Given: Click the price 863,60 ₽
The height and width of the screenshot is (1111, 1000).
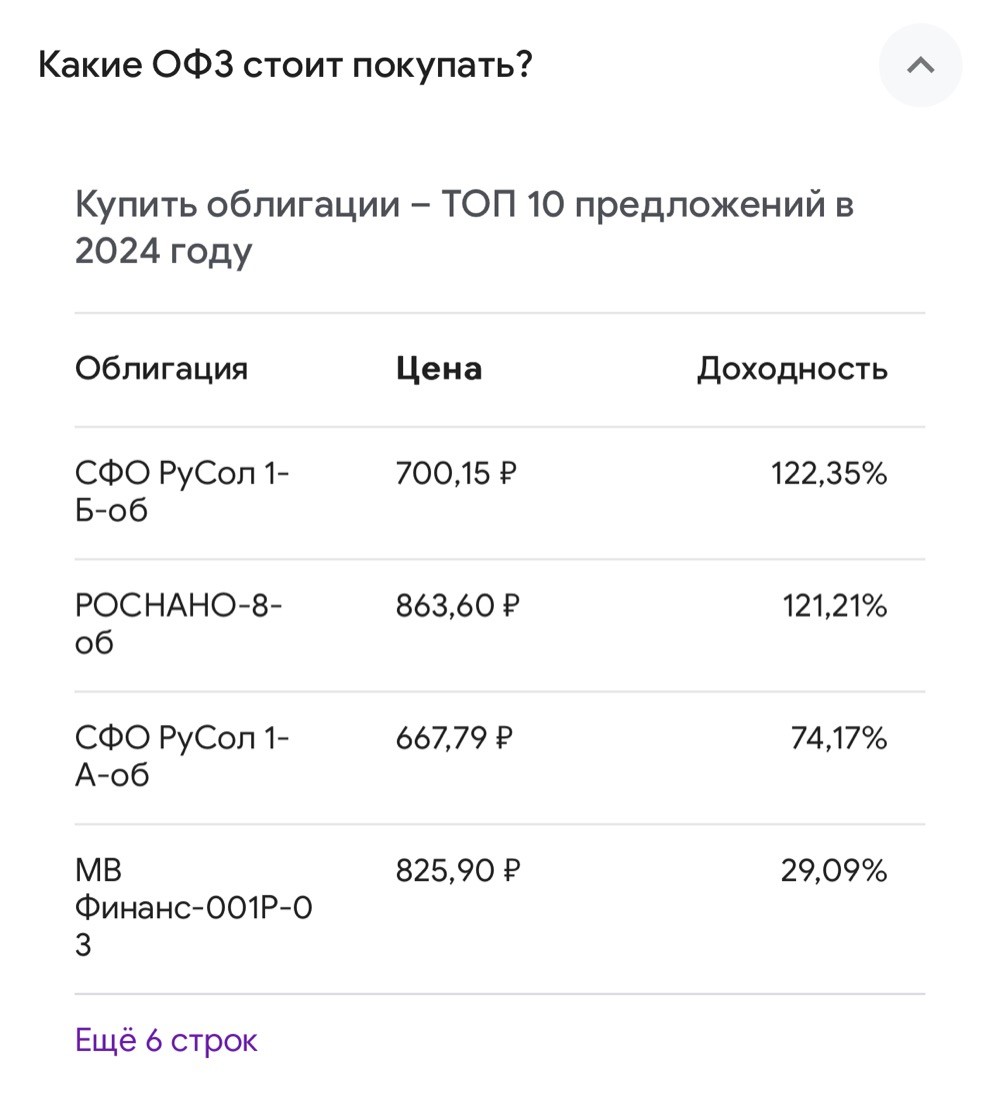Looking at the screenshot, I should point(458,606).
